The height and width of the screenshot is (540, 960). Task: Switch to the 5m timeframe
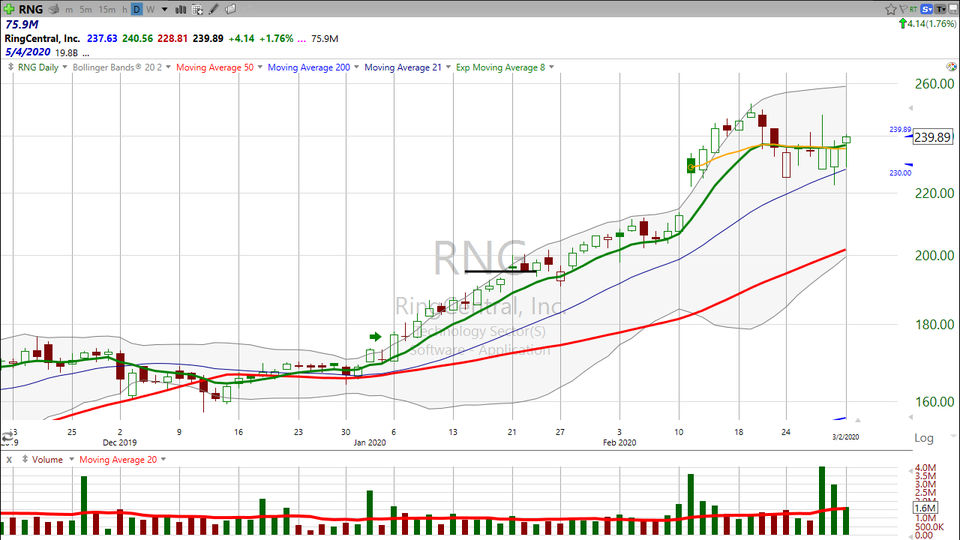pyautogui.click(x=86, y=10)
